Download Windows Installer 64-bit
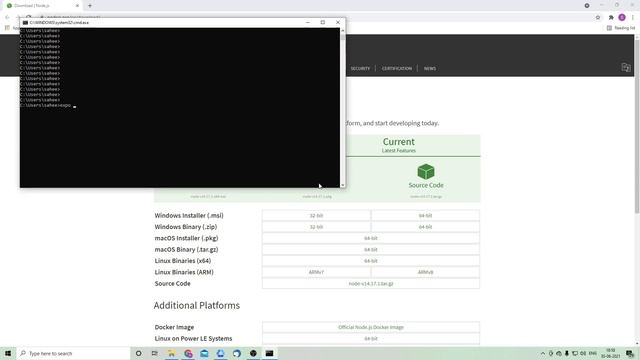 [425, 216]
